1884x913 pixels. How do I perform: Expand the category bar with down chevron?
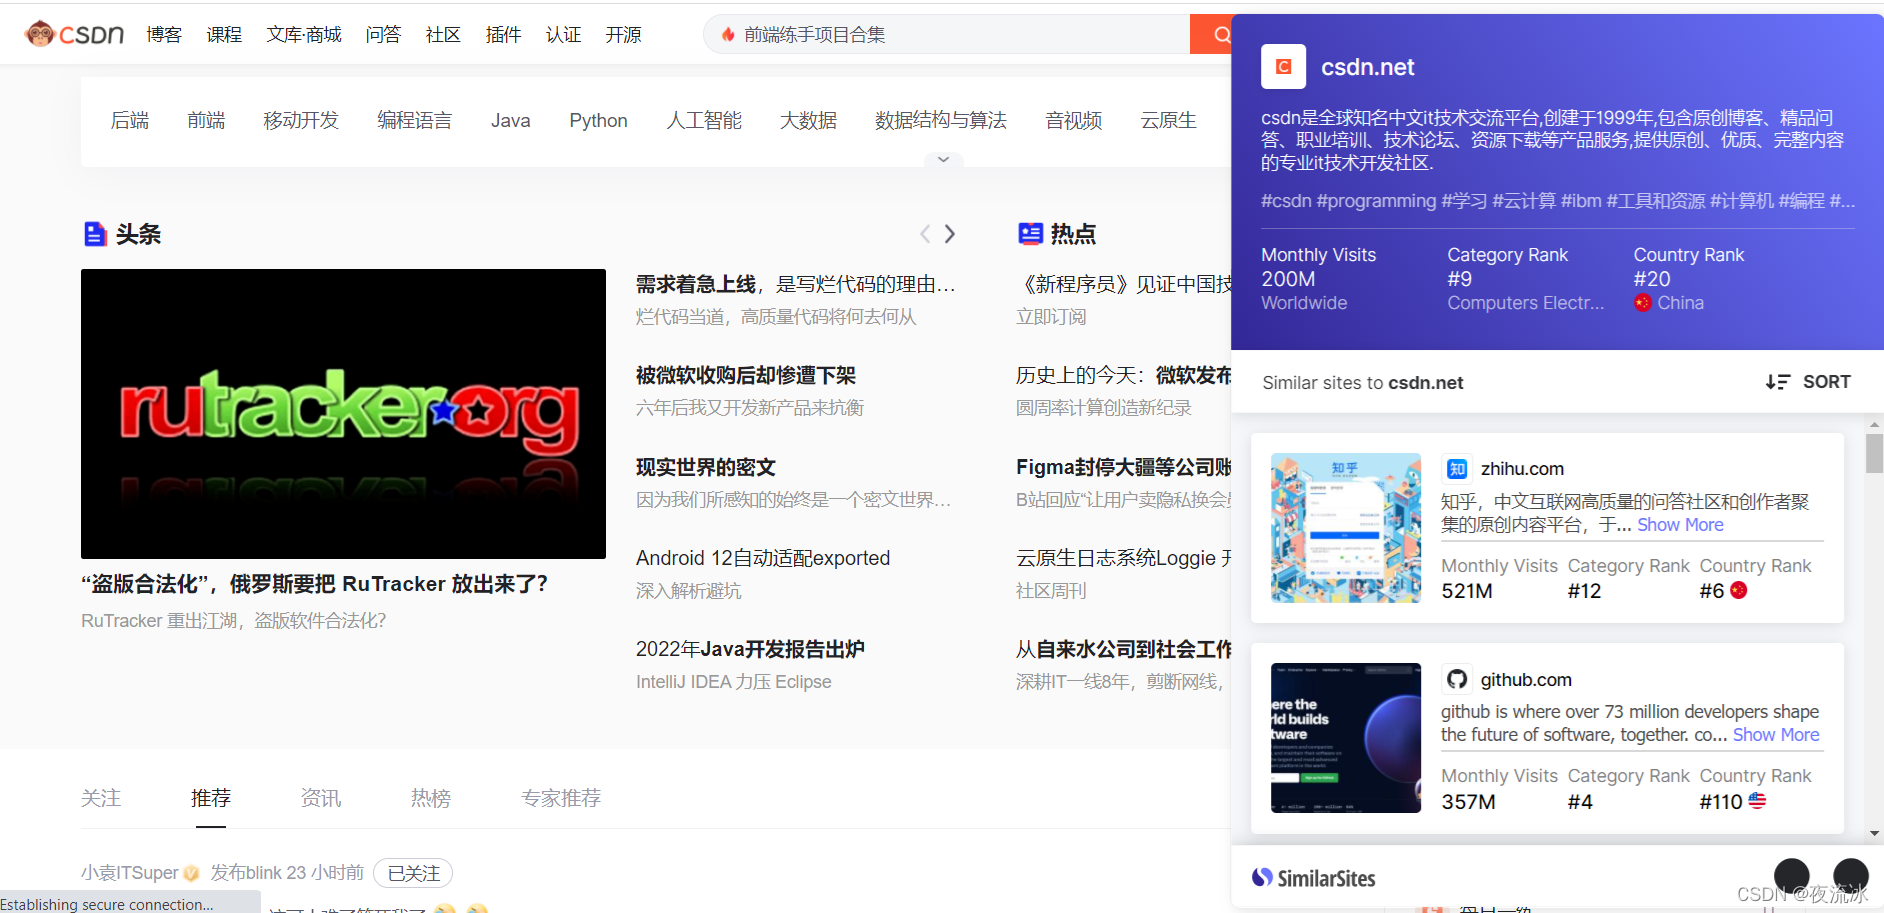pos(943,159)
